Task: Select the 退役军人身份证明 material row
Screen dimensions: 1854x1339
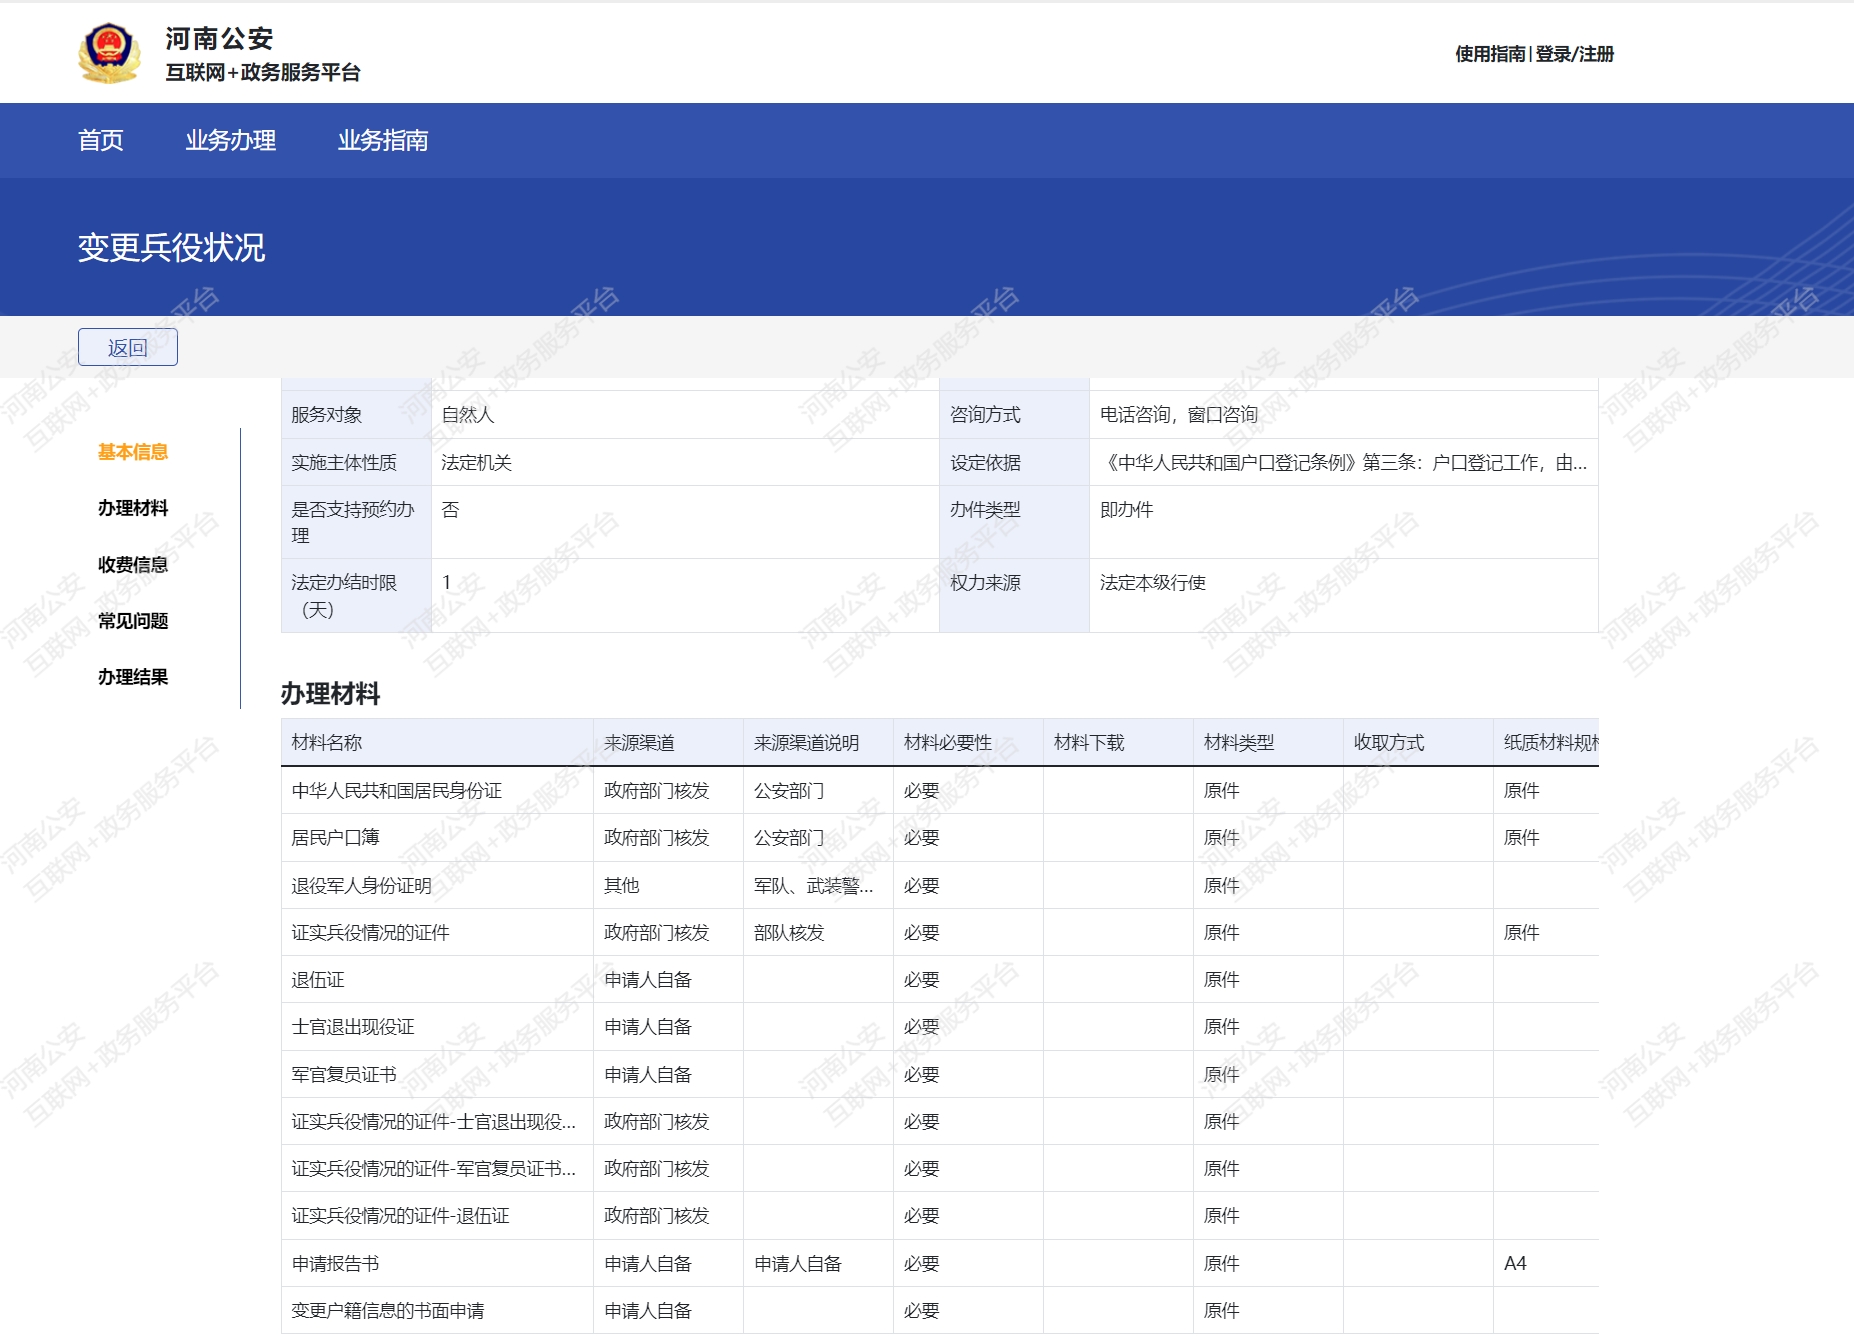Action: pos(361,885)
